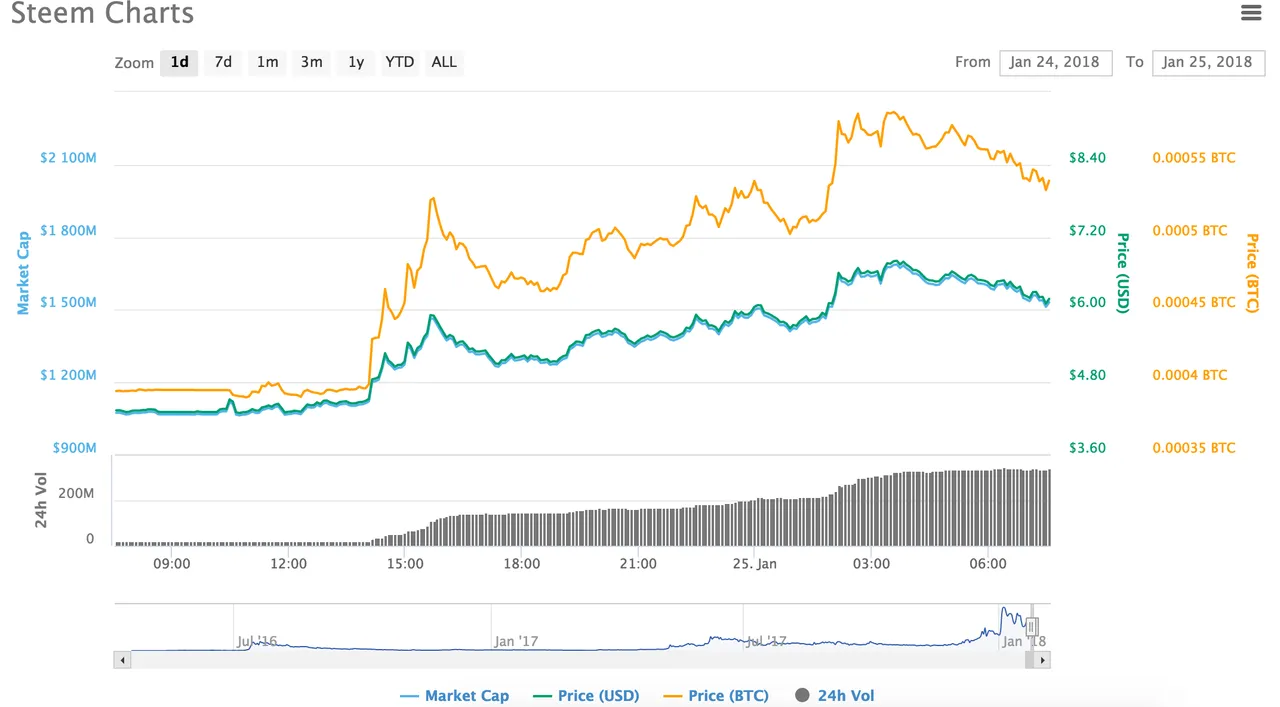Click the 25. Jan axis label
This screenshot has width=1280, height=707.
coord(754,564)
